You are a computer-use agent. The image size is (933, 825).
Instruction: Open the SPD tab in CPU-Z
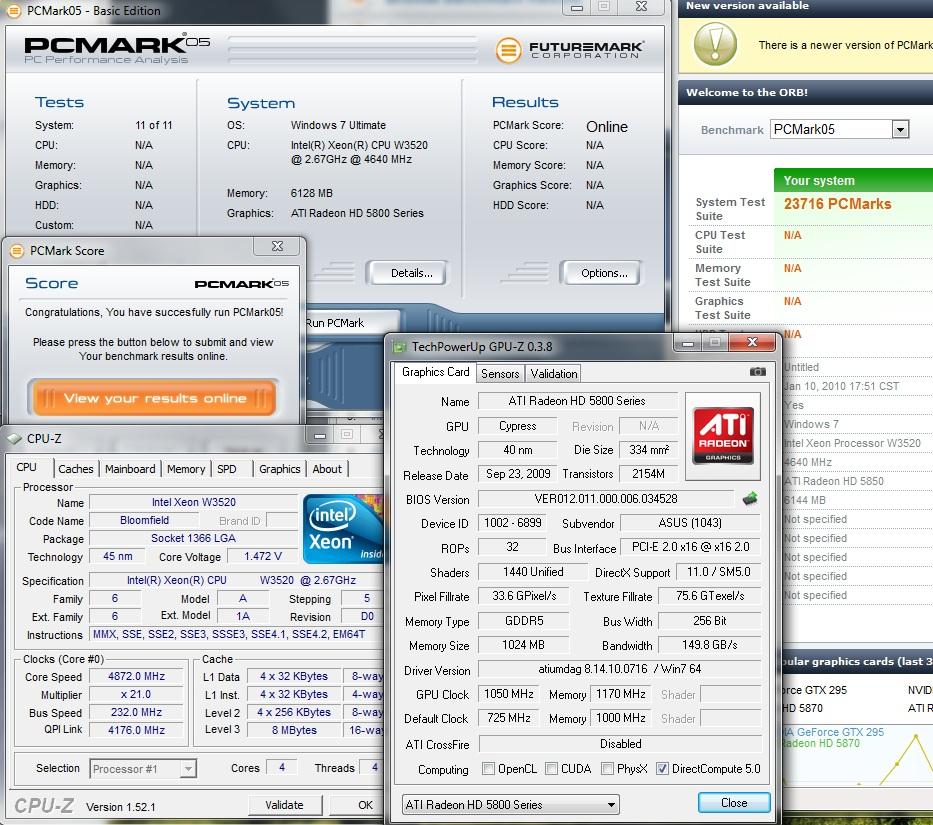[227, 469]
